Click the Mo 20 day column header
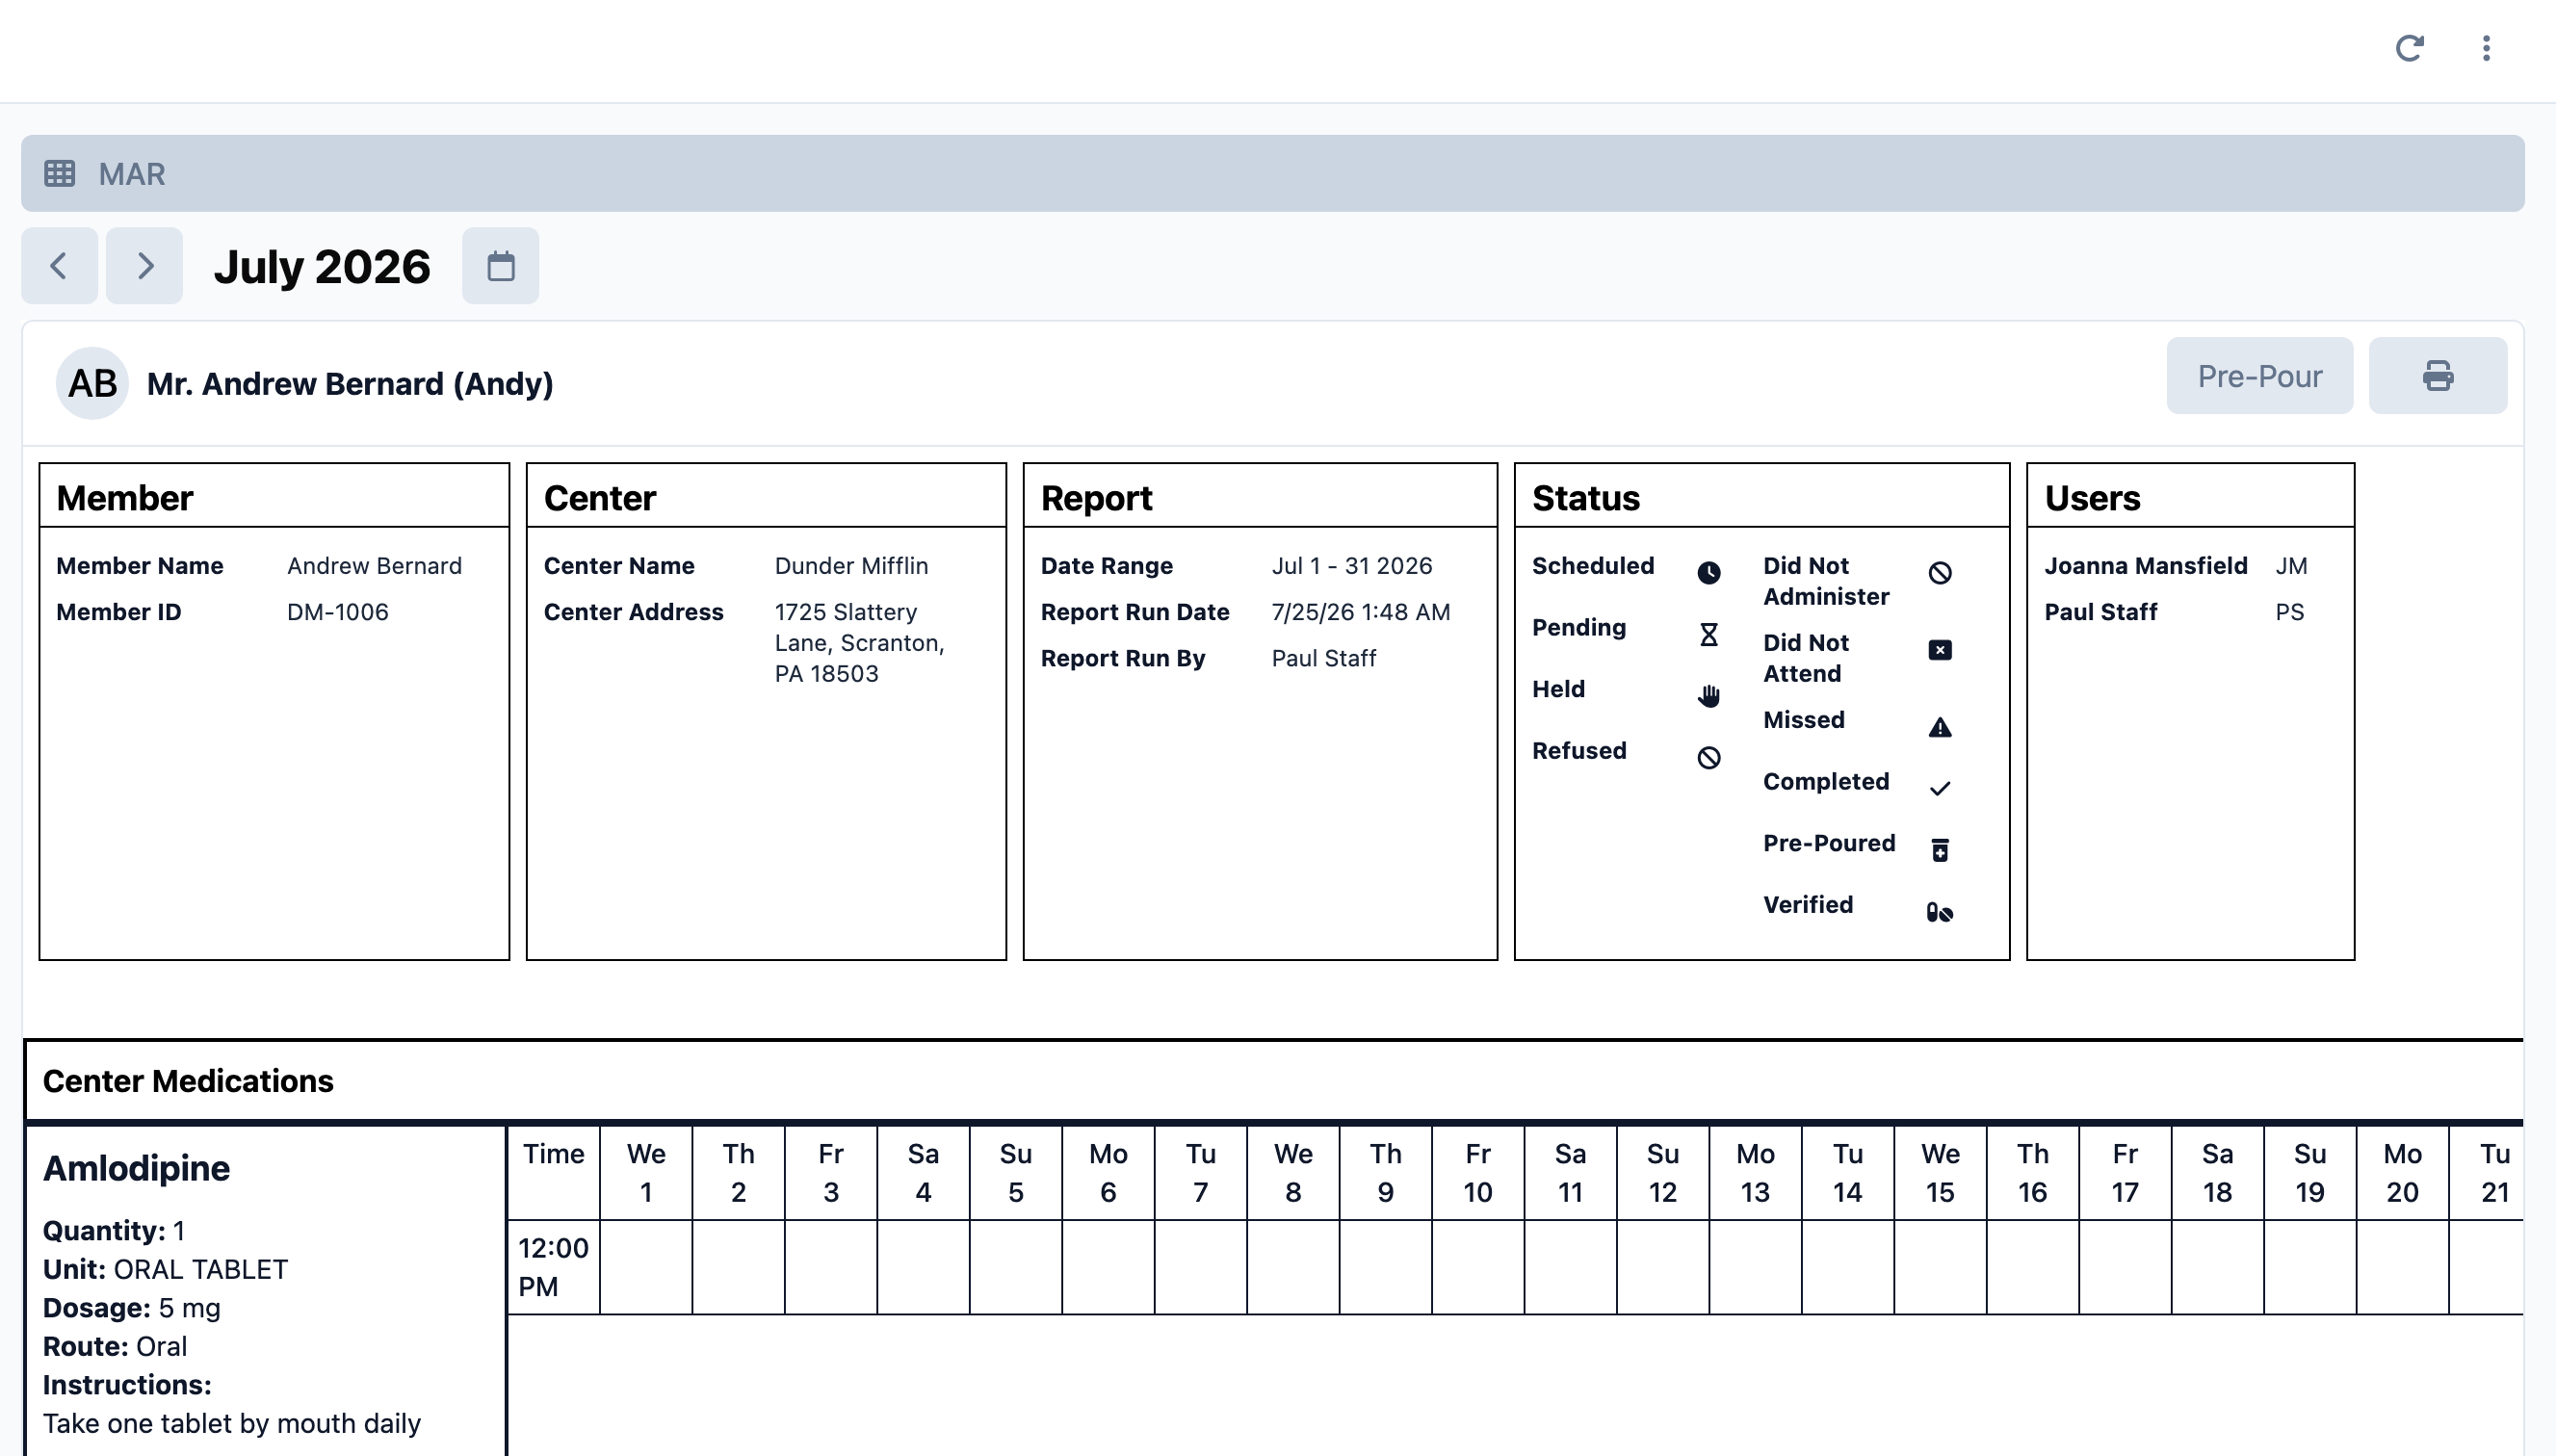This screenshot has height=1456, width=2556. (2402, 1173)
